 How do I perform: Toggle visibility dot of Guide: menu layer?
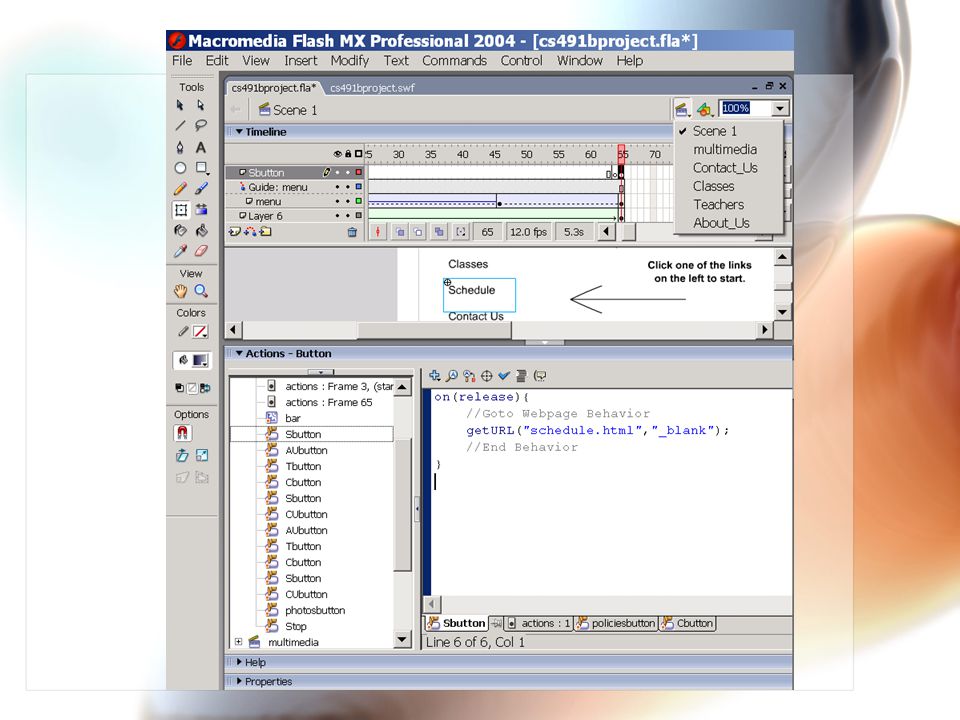click(337, 187)
